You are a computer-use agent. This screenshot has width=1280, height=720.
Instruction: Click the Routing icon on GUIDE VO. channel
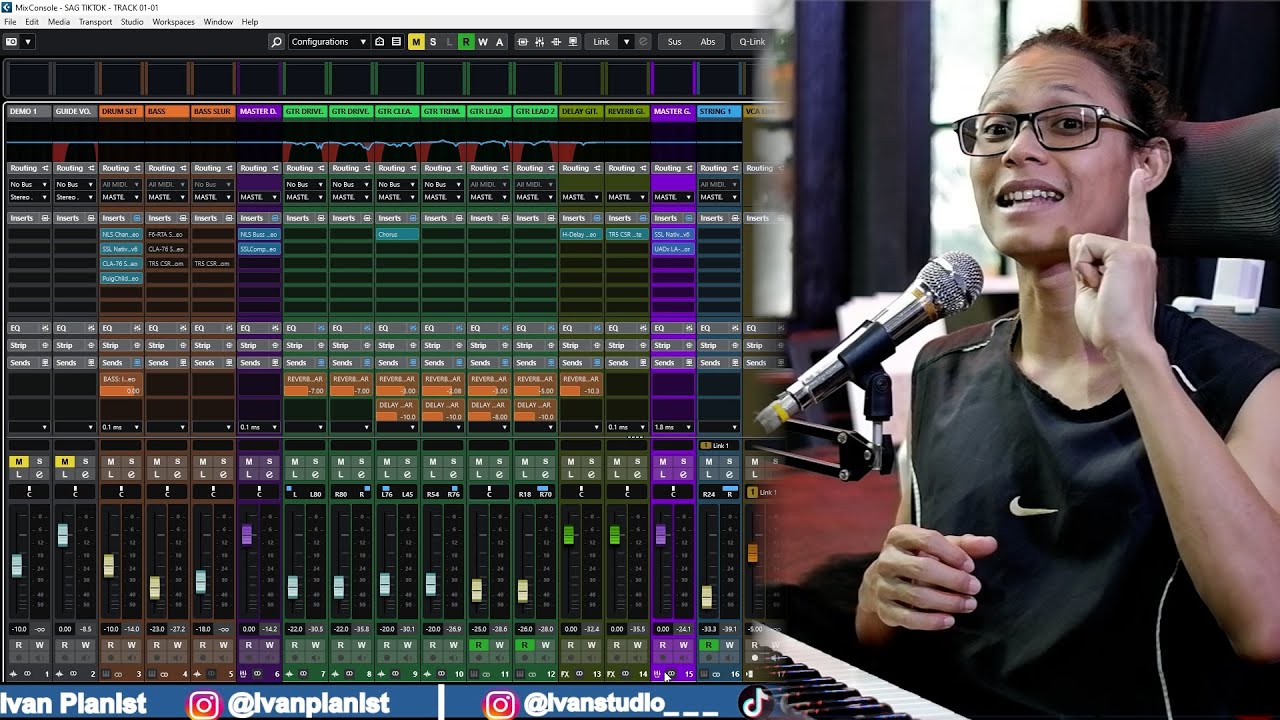pyautogui.click(x=91, y=168)
